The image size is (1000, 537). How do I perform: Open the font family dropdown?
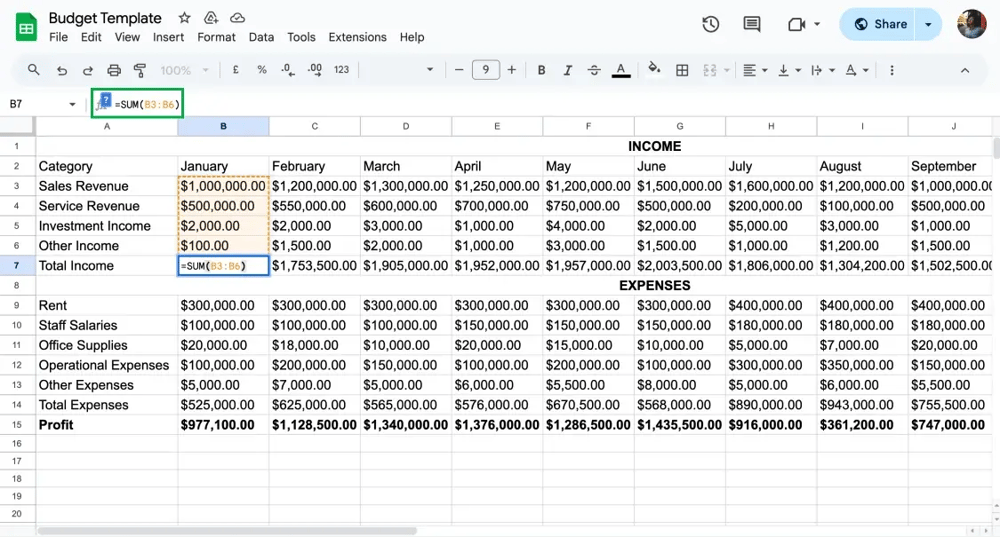coord(400,70)
